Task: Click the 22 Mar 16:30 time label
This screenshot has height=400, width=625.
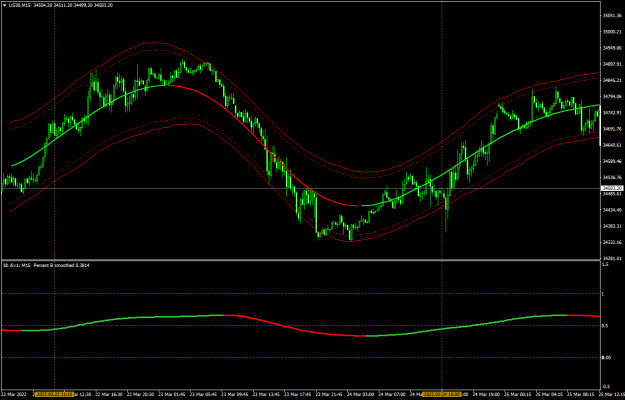Action: pos(110,394)
